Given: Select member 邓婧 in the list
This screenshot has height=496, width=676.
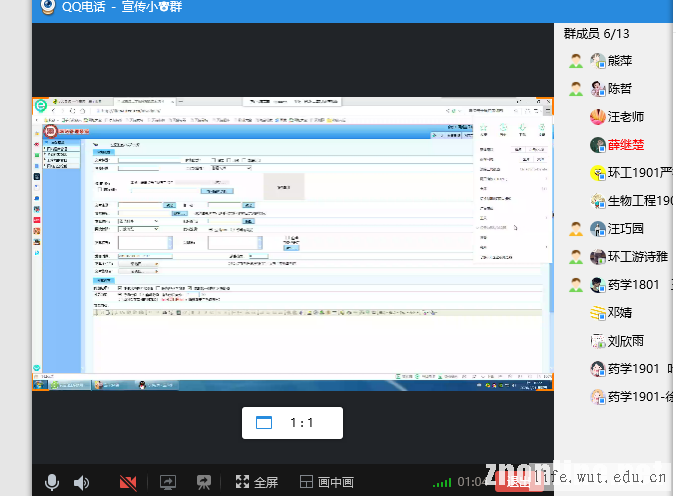Looking at the screenshot, I should pyautogui.click(x=620, y=312).
